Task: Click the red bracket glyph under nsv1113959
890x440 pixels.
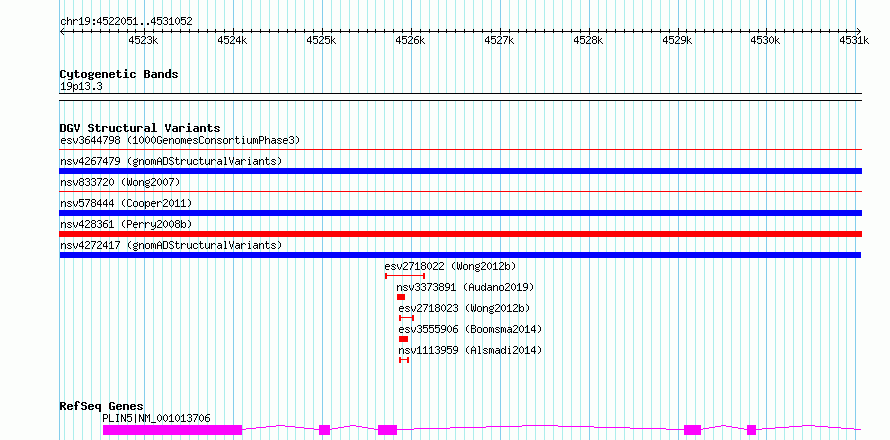Action: point(404,360)
